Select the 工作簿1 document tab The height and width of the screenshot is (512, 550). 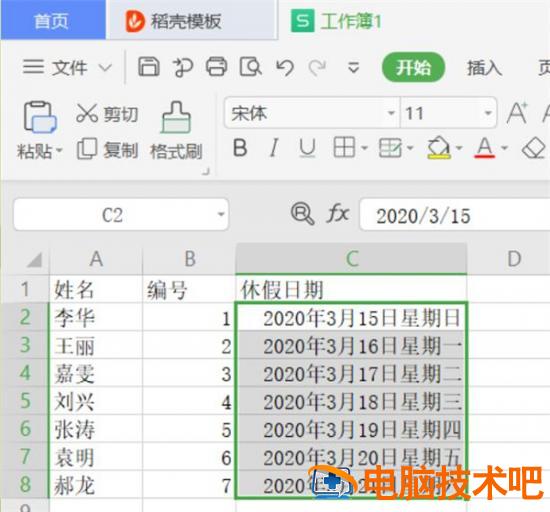(336, 21)
